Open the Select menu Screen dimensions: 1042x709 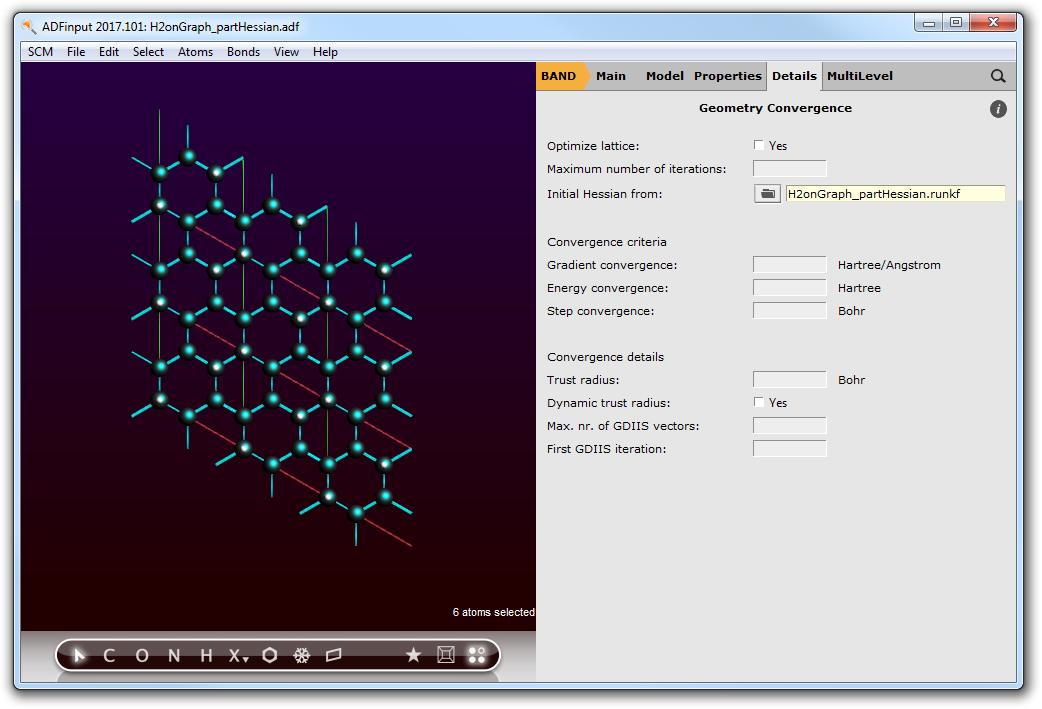pyautogui.click(x=148, y=52)
